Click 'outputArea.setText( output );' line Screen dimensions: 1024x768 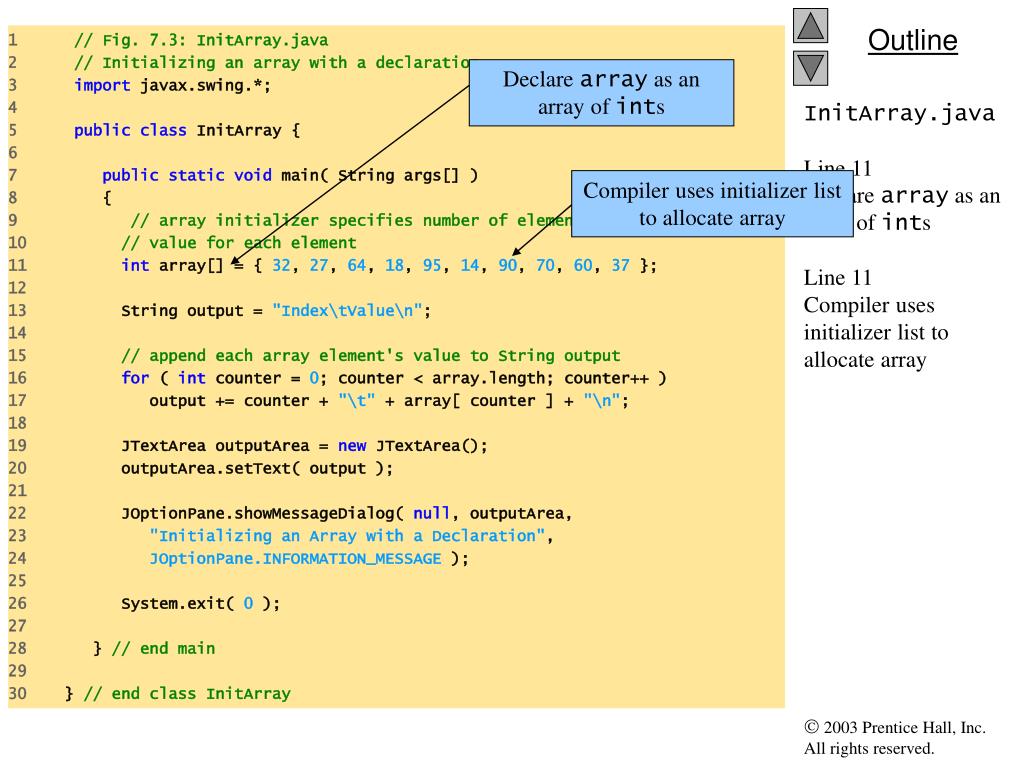[x=257, y=469]
